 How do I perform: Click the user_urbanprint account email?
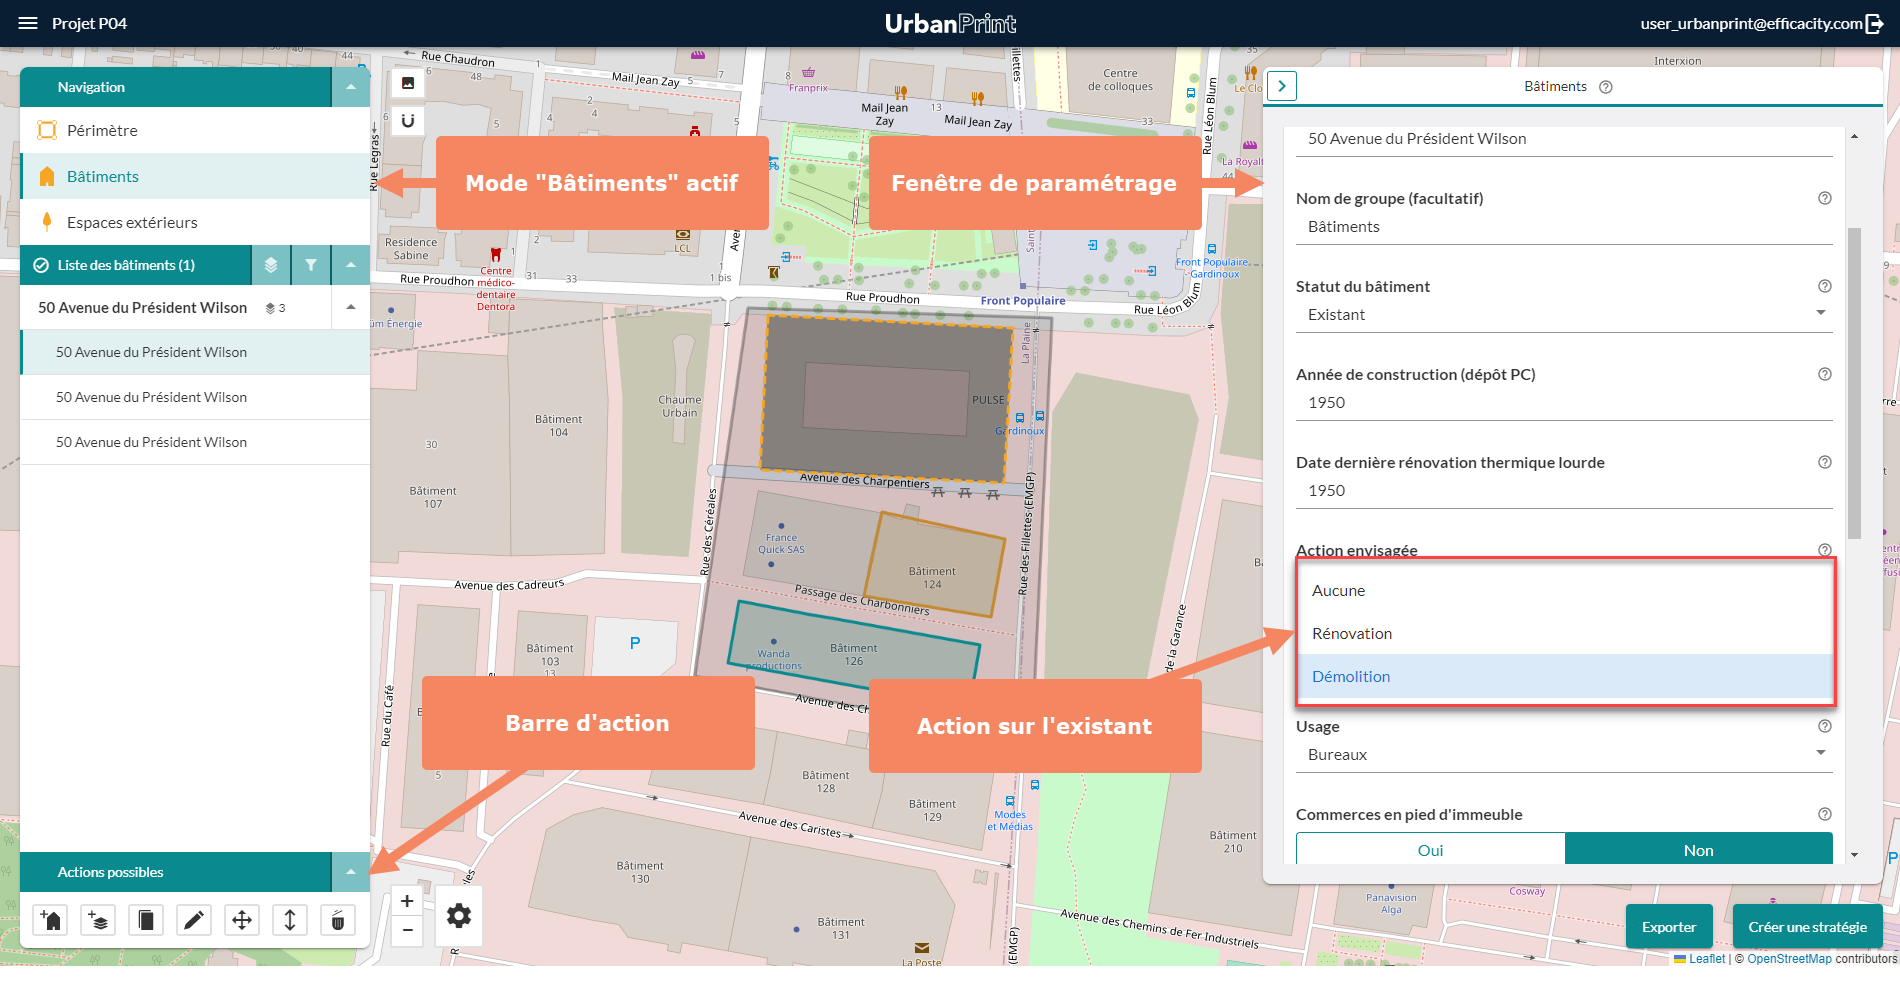[x=1751, y=23]
